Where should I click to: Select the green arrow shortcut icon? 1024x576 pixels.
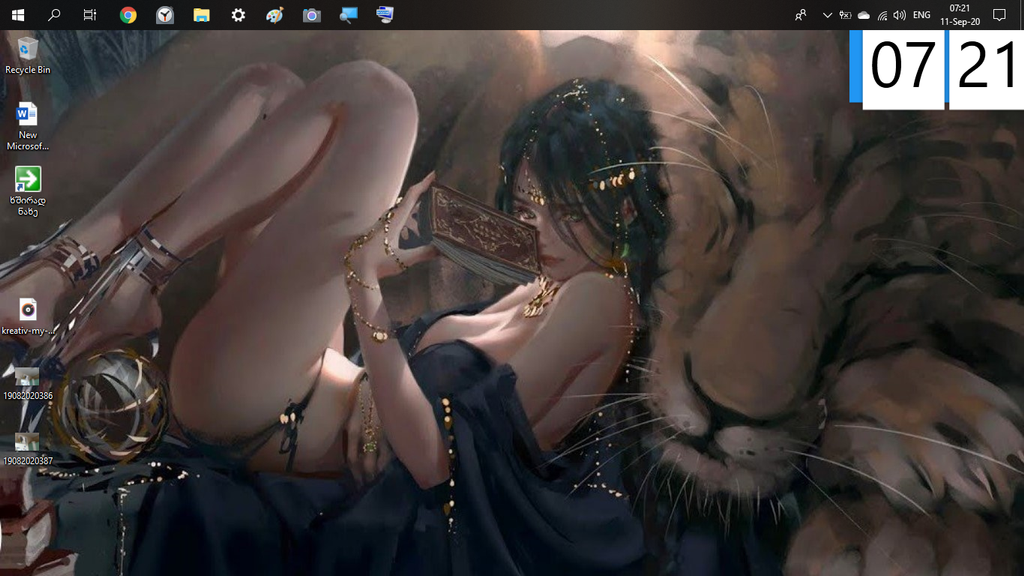[x=27, y=191]
